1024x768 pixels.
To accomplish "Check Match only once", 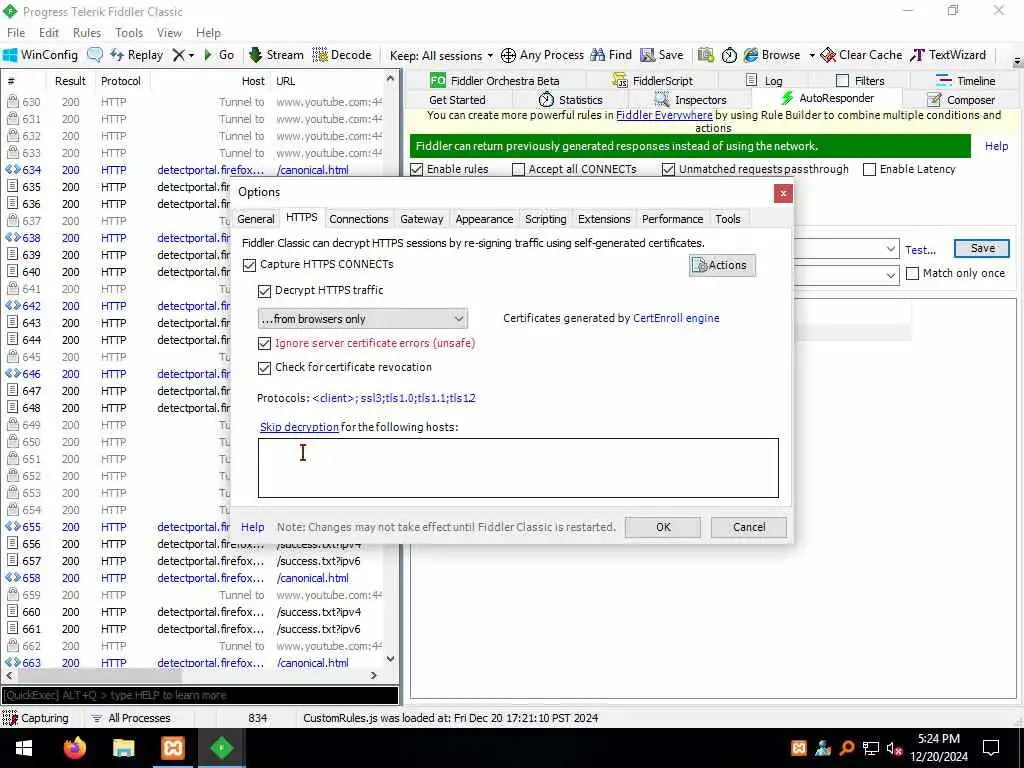I will [912, 274].
